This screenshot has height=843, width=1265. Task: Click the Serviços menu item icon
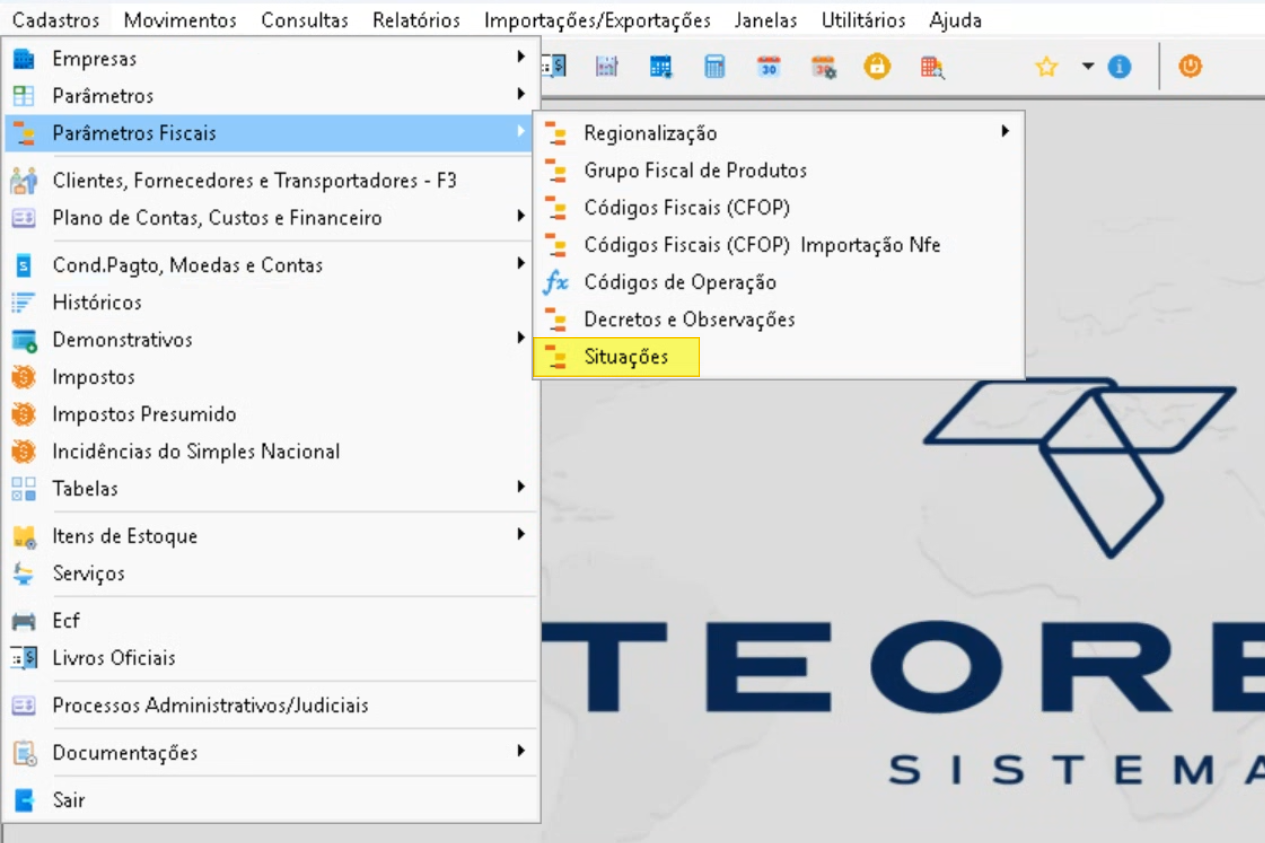point(24,573)
